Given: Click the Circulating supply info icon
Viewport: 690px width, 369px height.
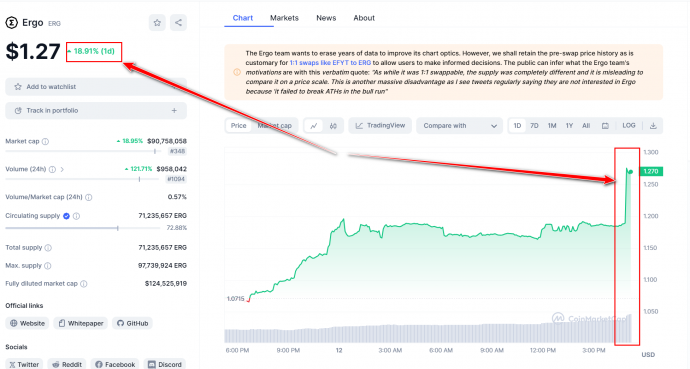Looking at the screenshot, I should [x=76, y=216].
